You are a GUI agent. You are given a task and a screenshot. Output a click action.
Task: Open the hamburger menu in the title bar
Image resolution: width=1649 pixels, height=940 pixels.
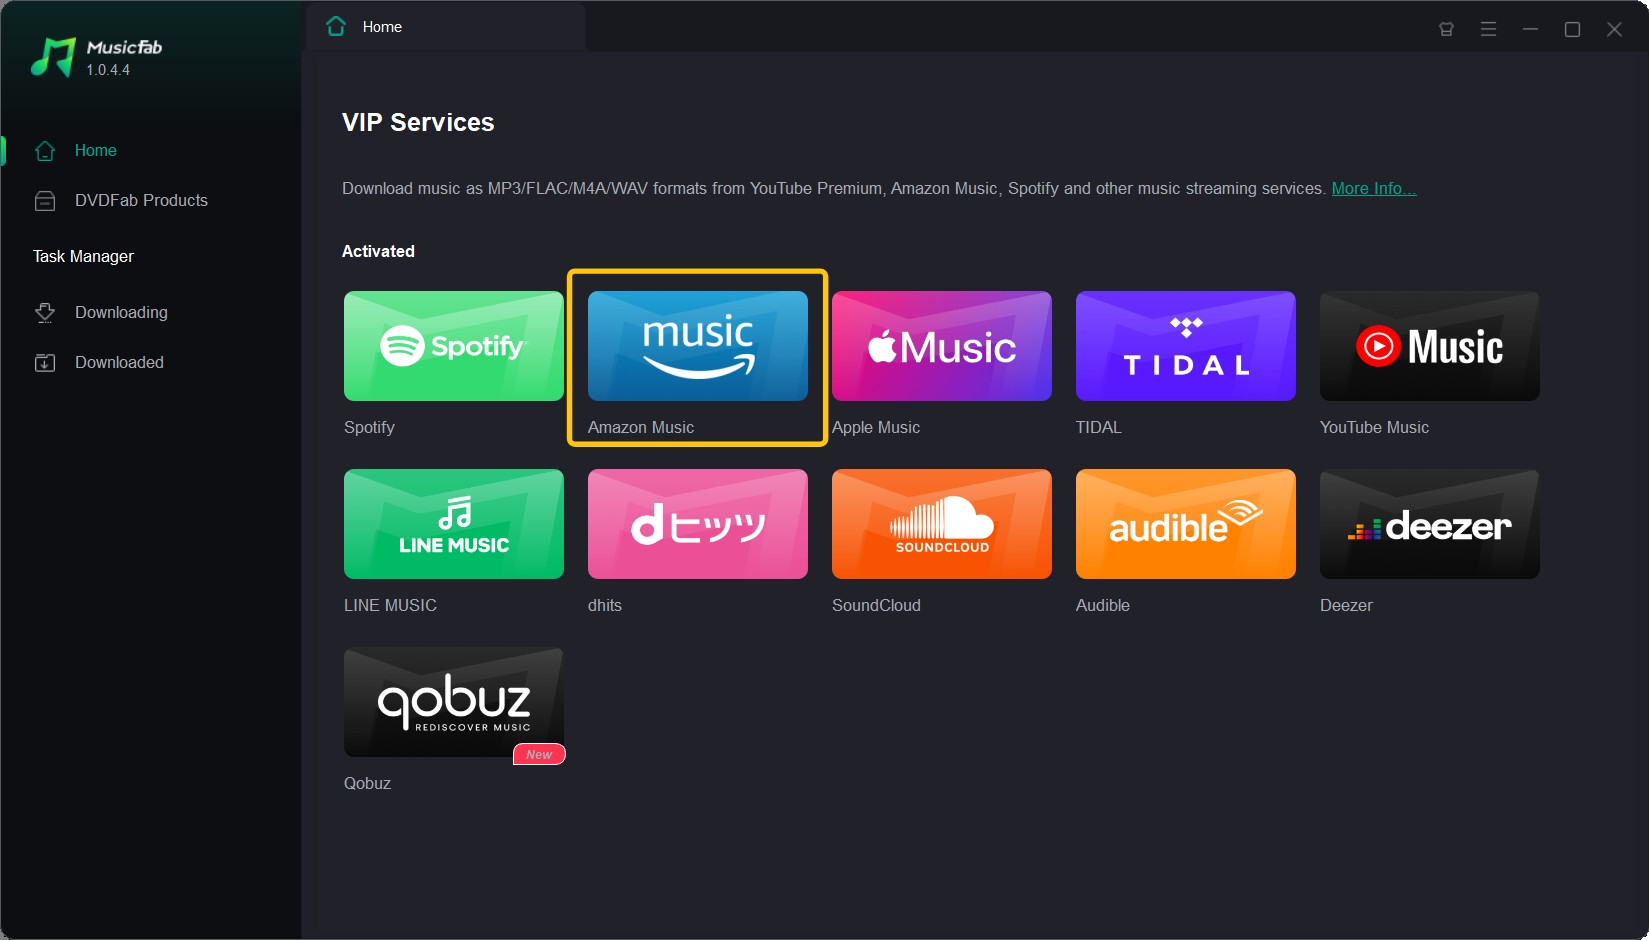[x=1488, y=29]
